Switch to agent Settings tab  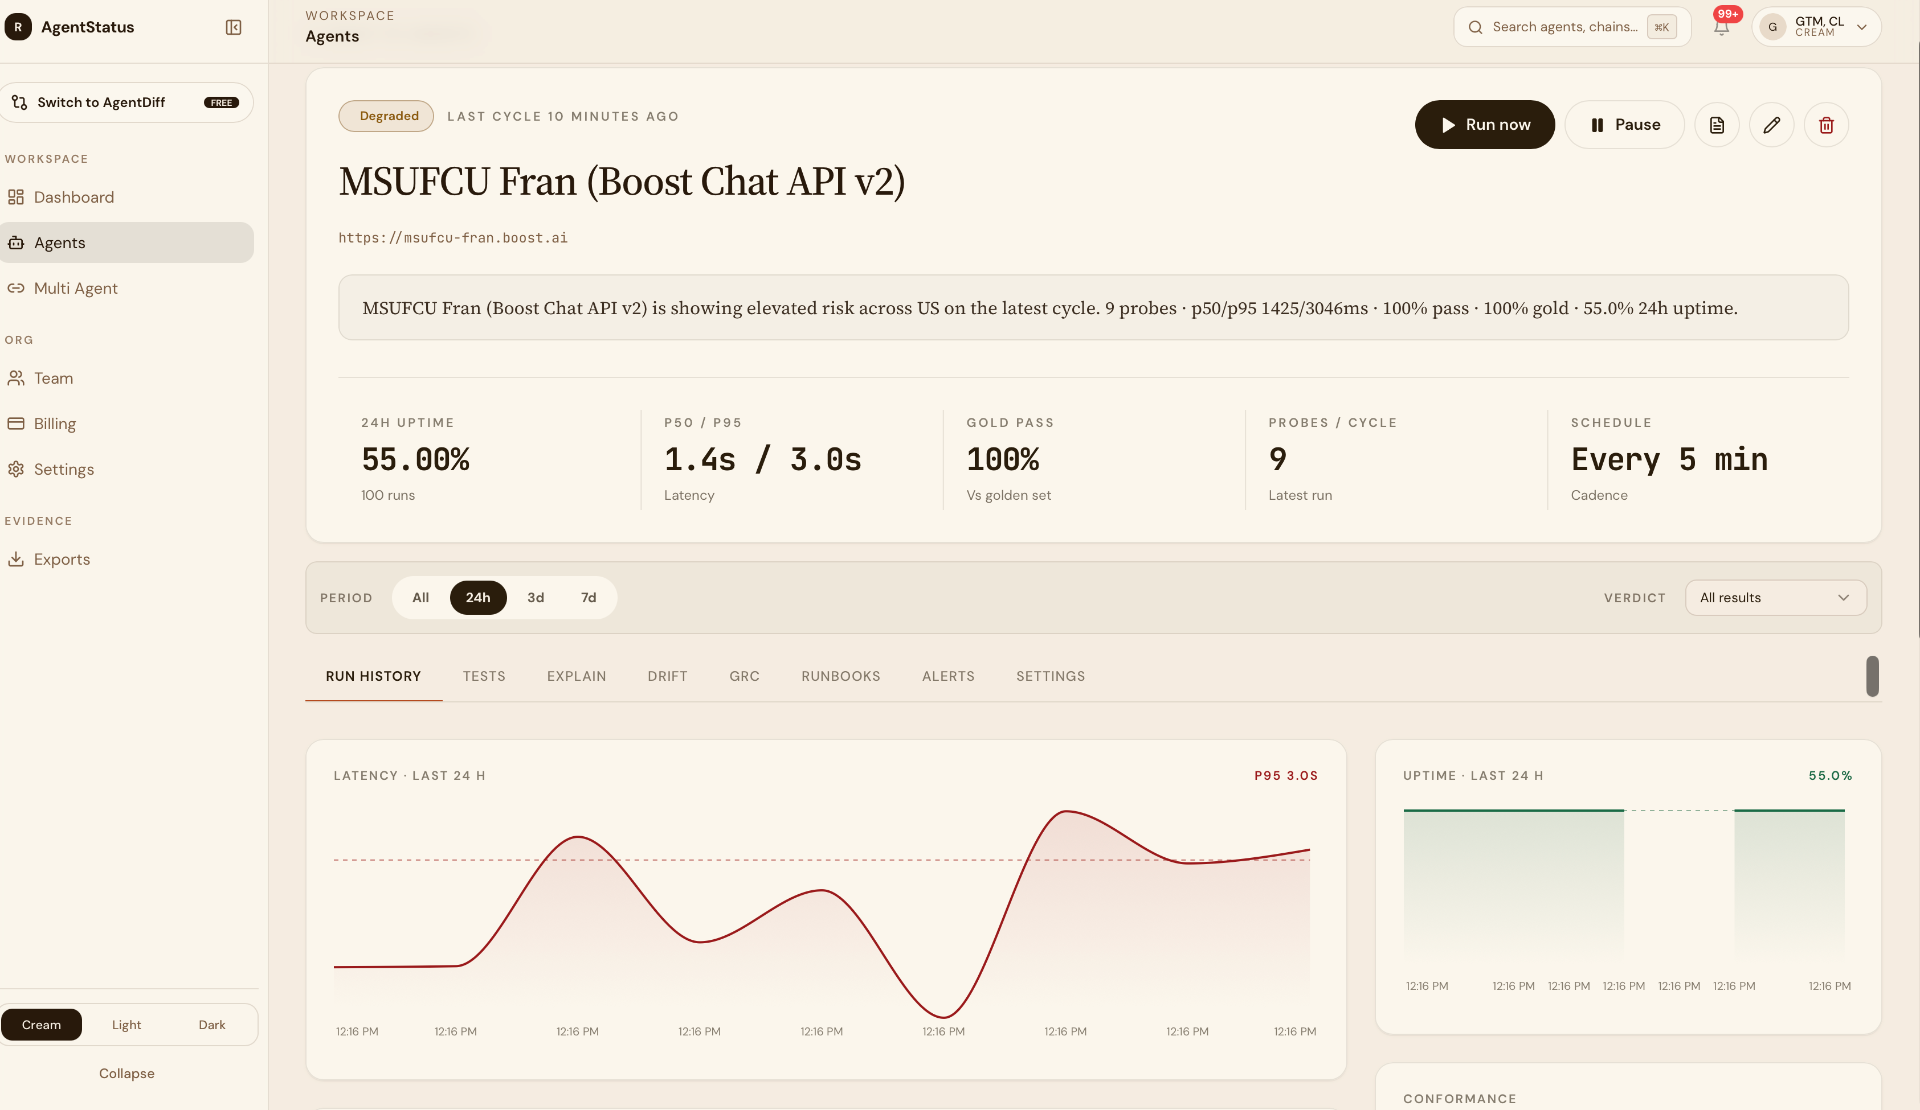coord(1051,677)
